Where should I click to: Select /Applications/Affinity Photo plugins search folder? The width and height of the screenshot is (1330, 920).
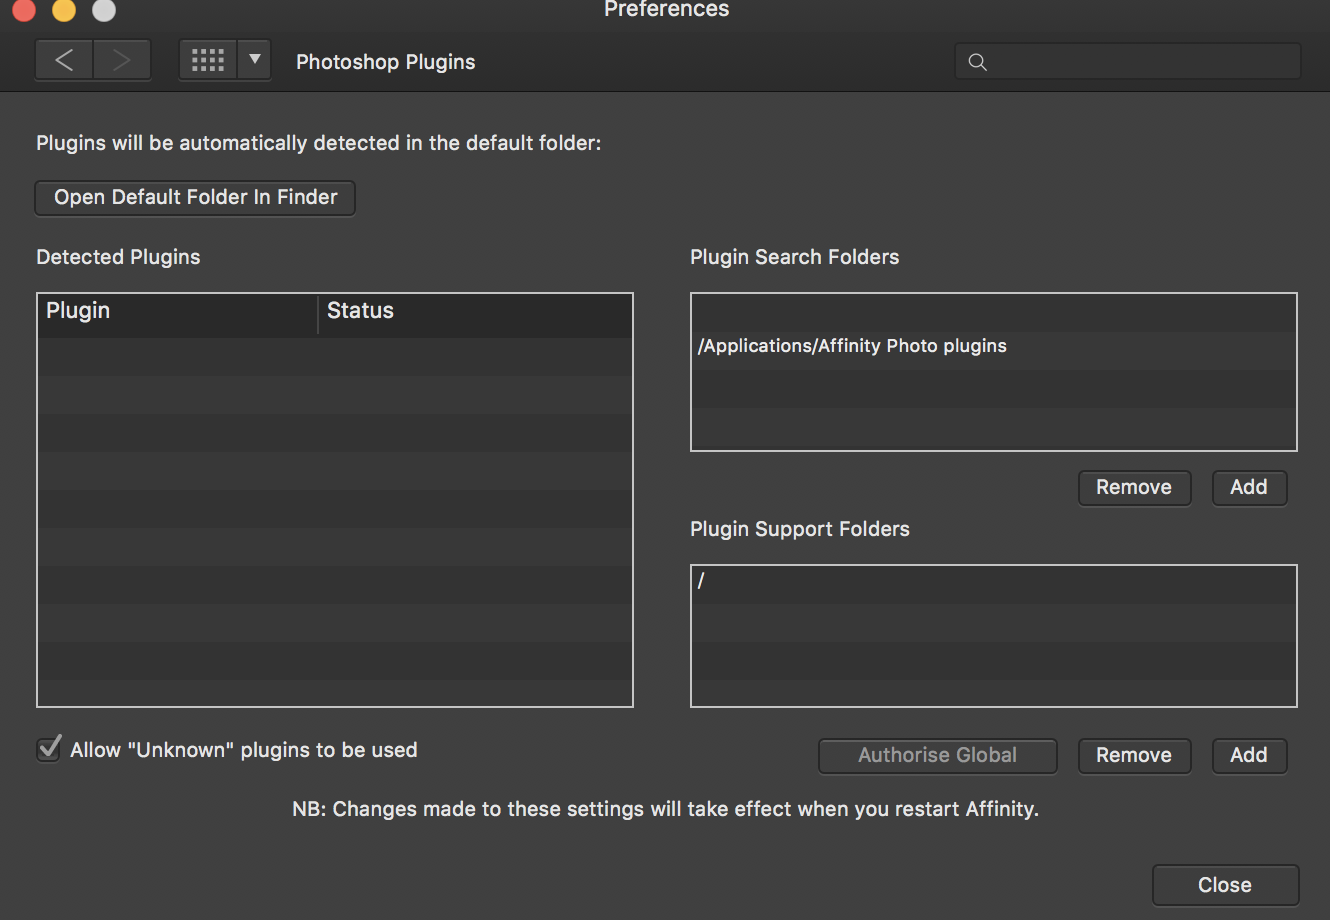(x=852, y=345)
